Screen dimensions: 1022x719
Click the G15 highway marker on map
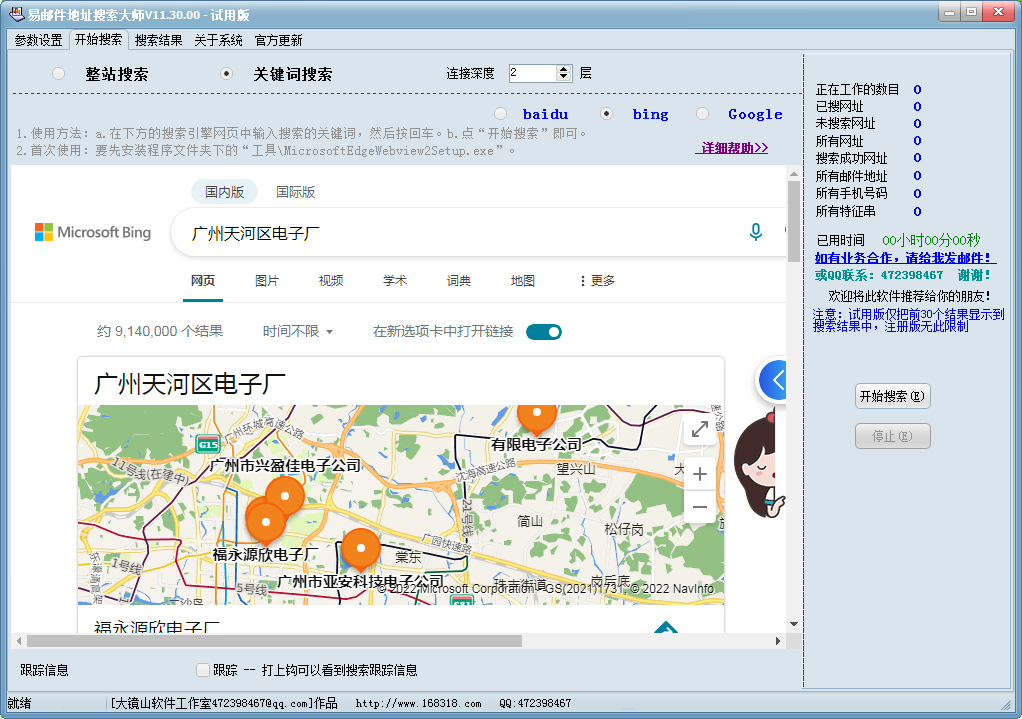tap(208, 445)
